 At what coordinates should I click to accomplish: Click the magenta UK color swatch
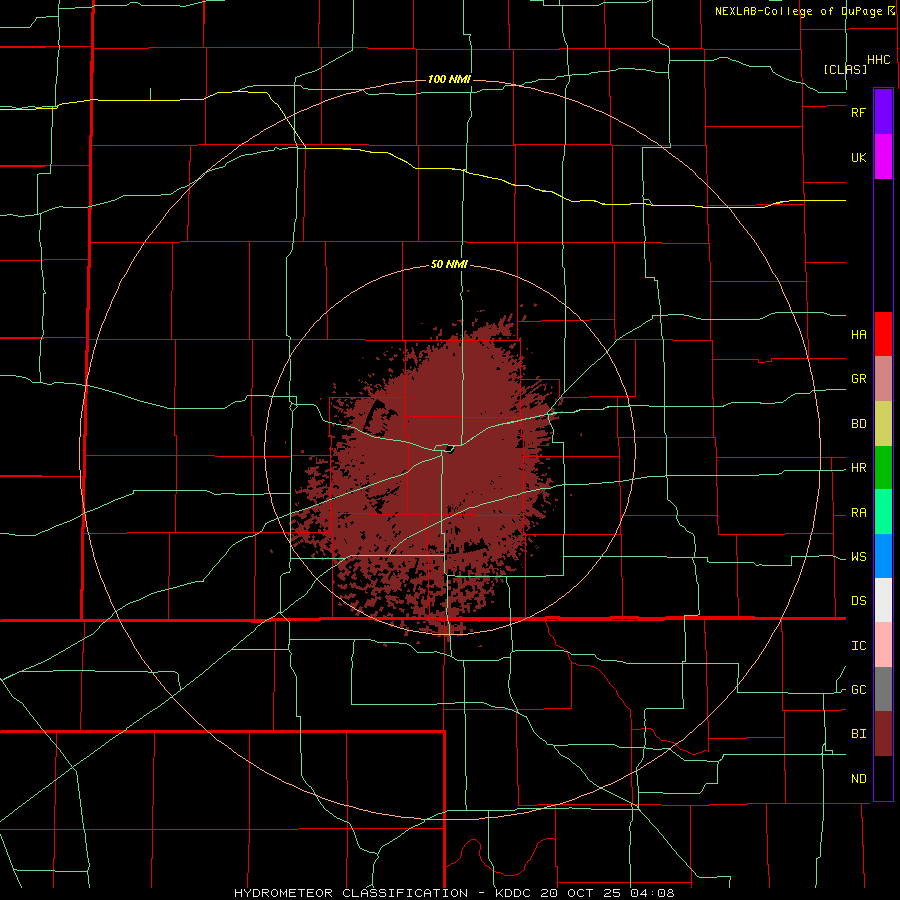[883, 157]
